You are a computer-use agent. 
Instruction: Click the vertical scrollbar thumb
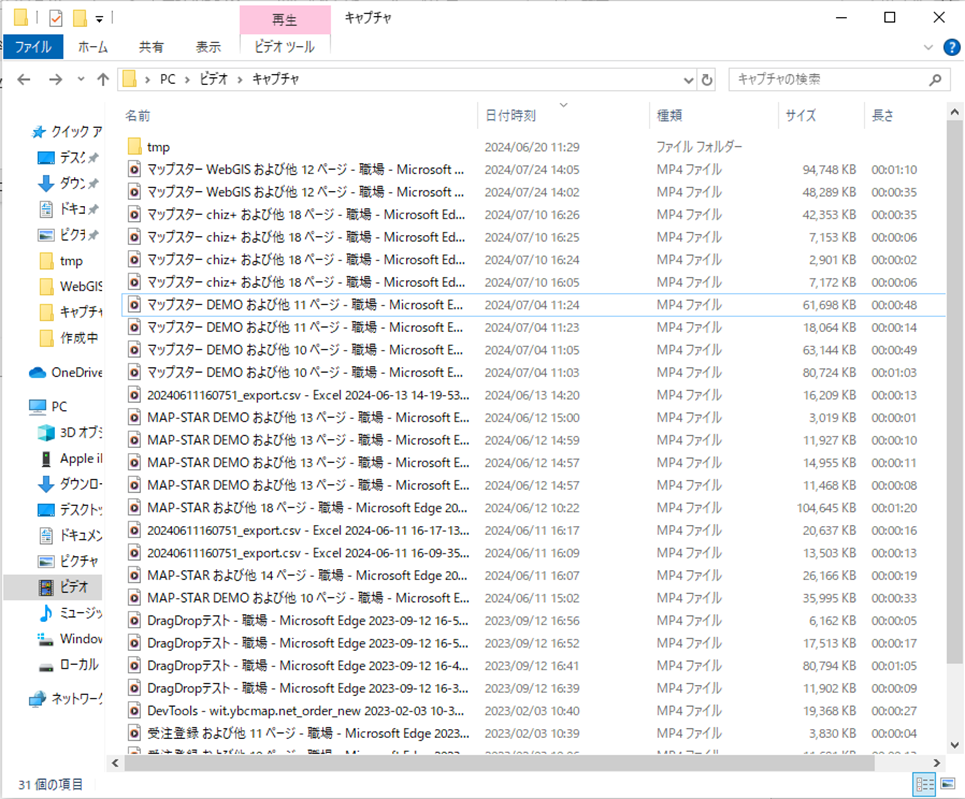tap(955, 391)
